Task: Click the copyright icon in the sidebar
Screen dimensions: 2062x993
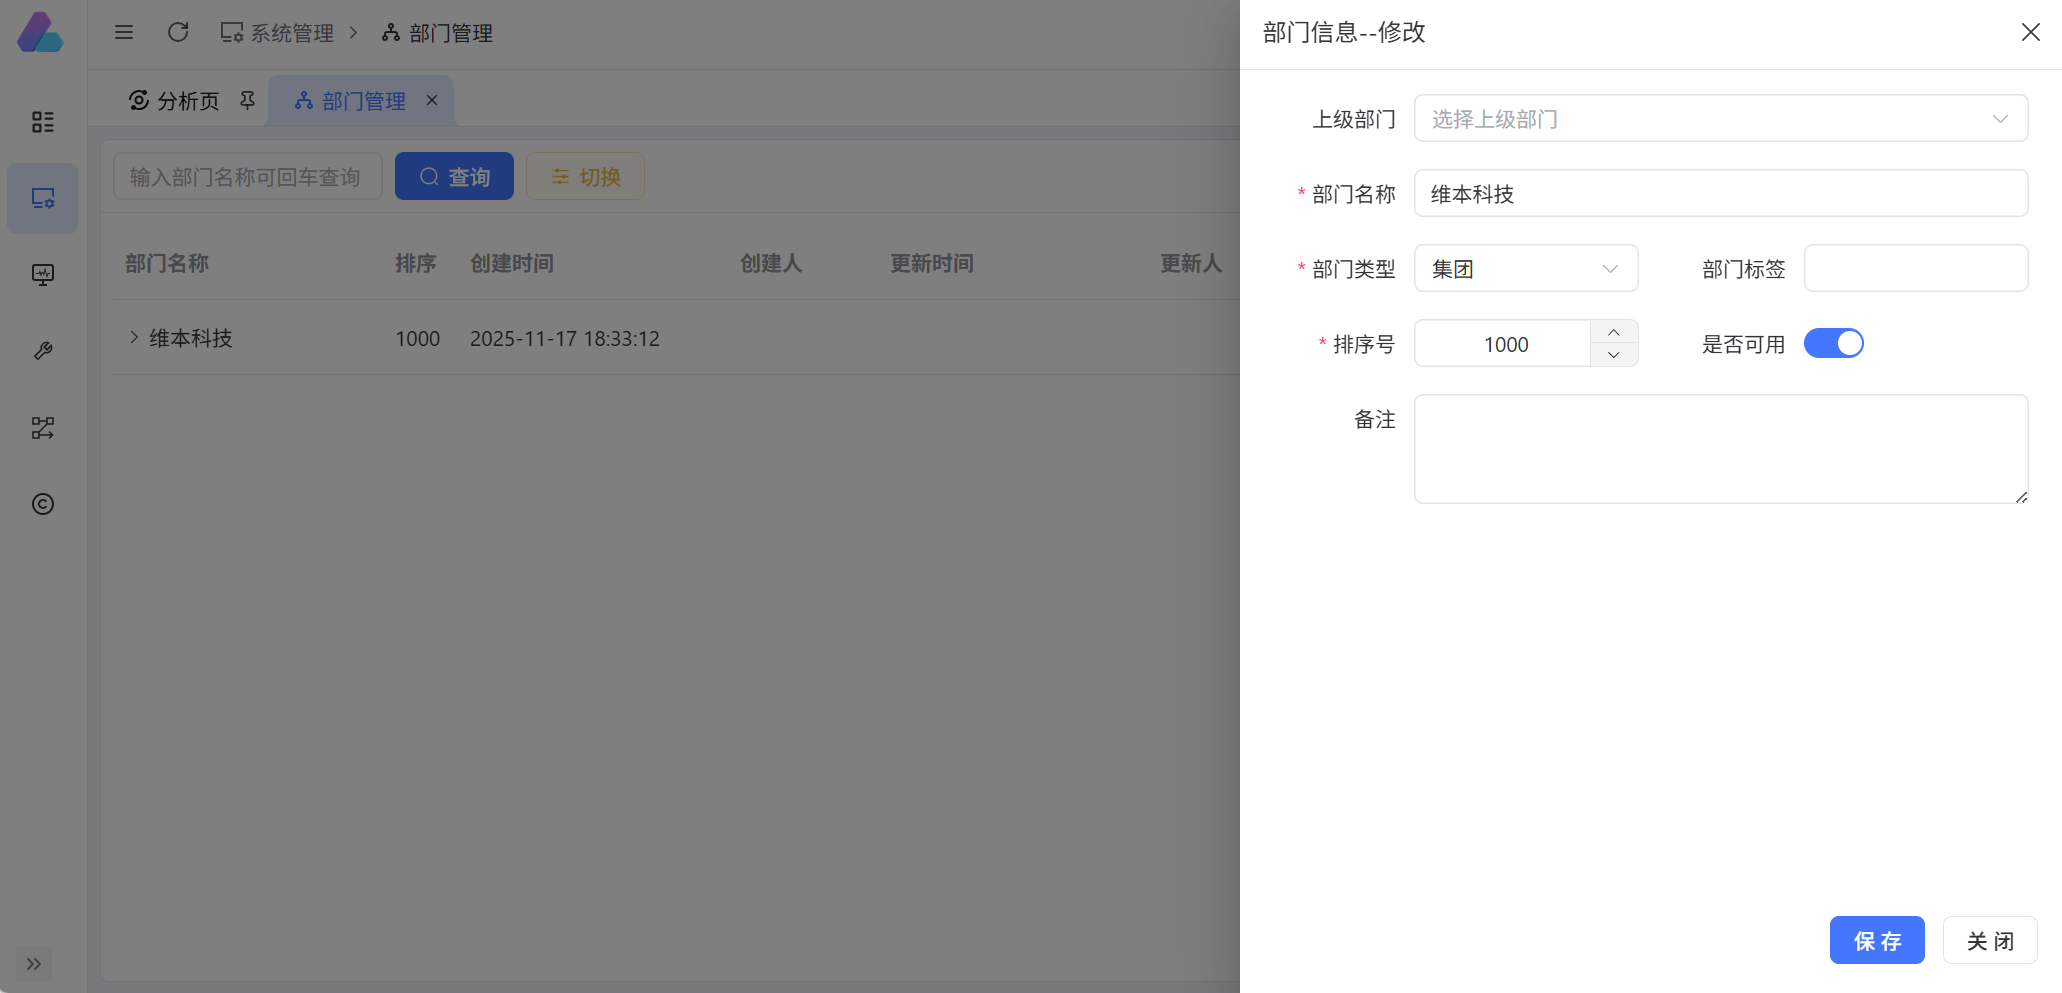Action: pyautogui.click(x=42, y=504)
